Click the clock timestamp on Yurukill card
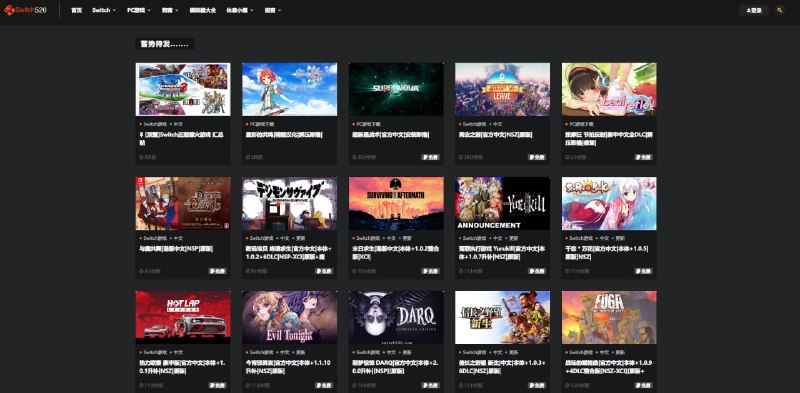The image size is (800, 393). 470,272
